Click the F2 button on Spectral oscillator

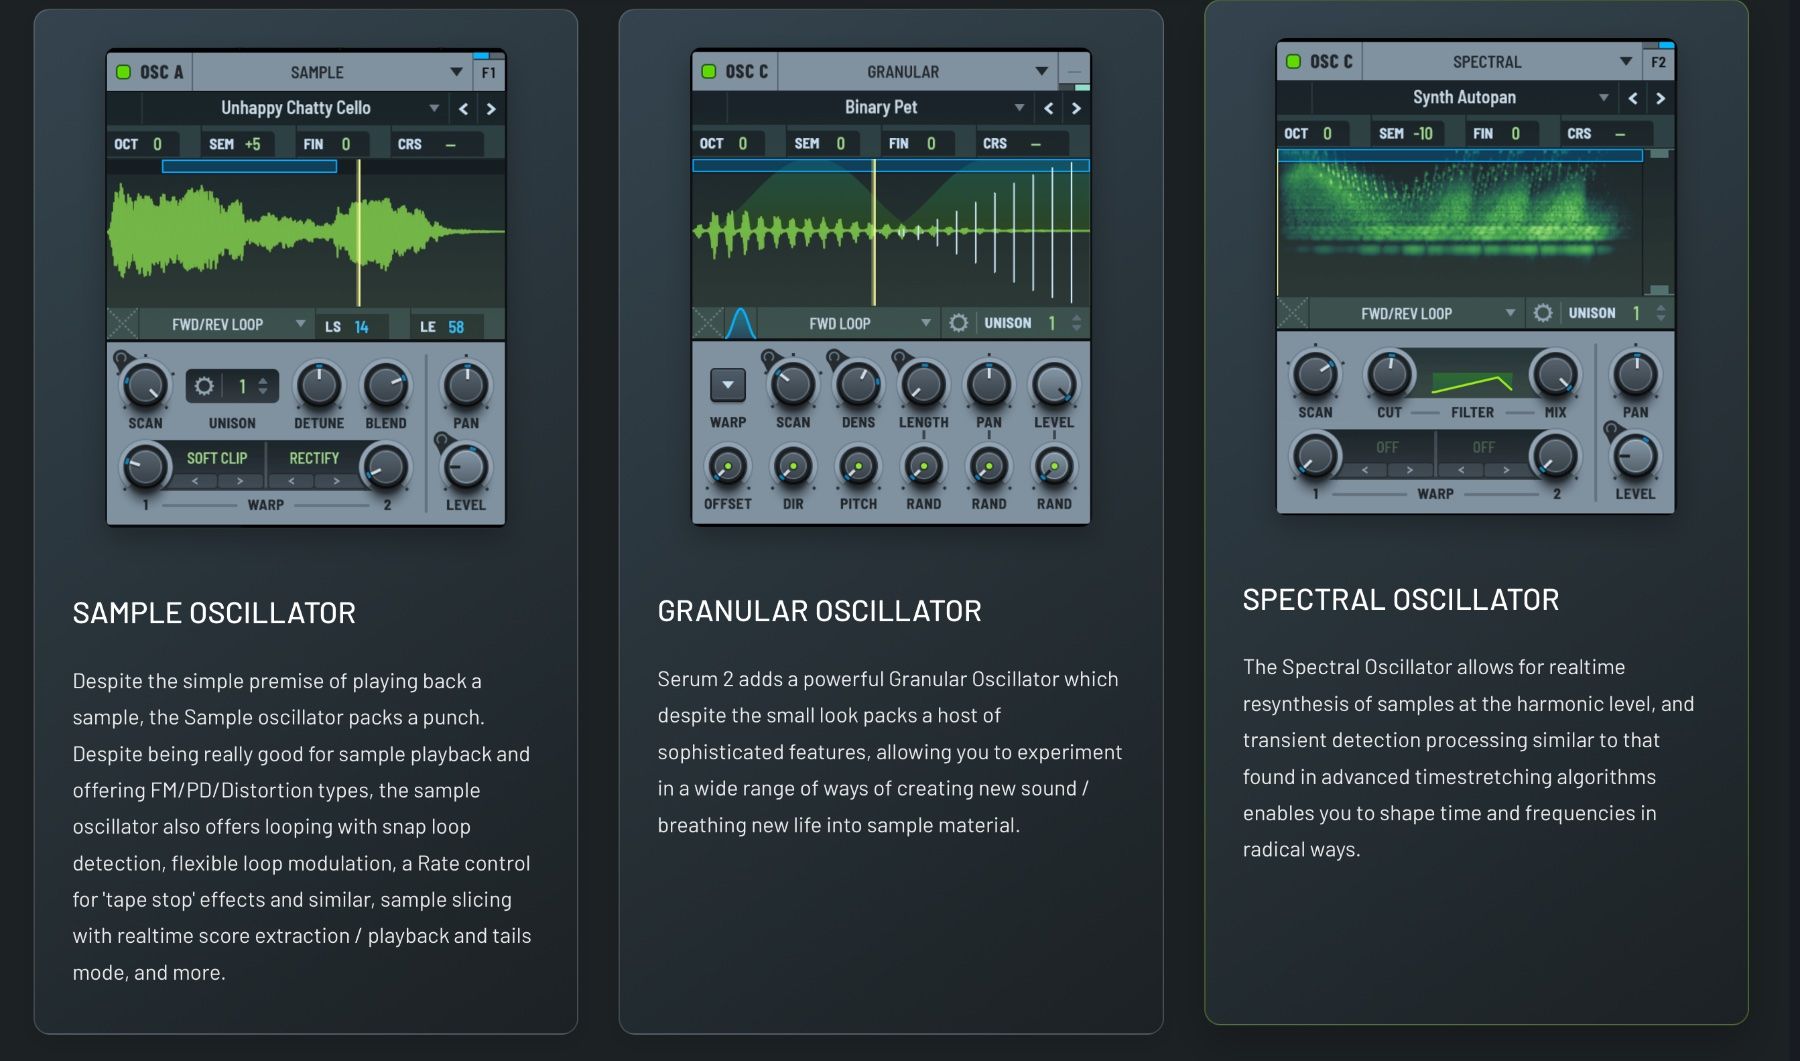tap(1658, 62)
